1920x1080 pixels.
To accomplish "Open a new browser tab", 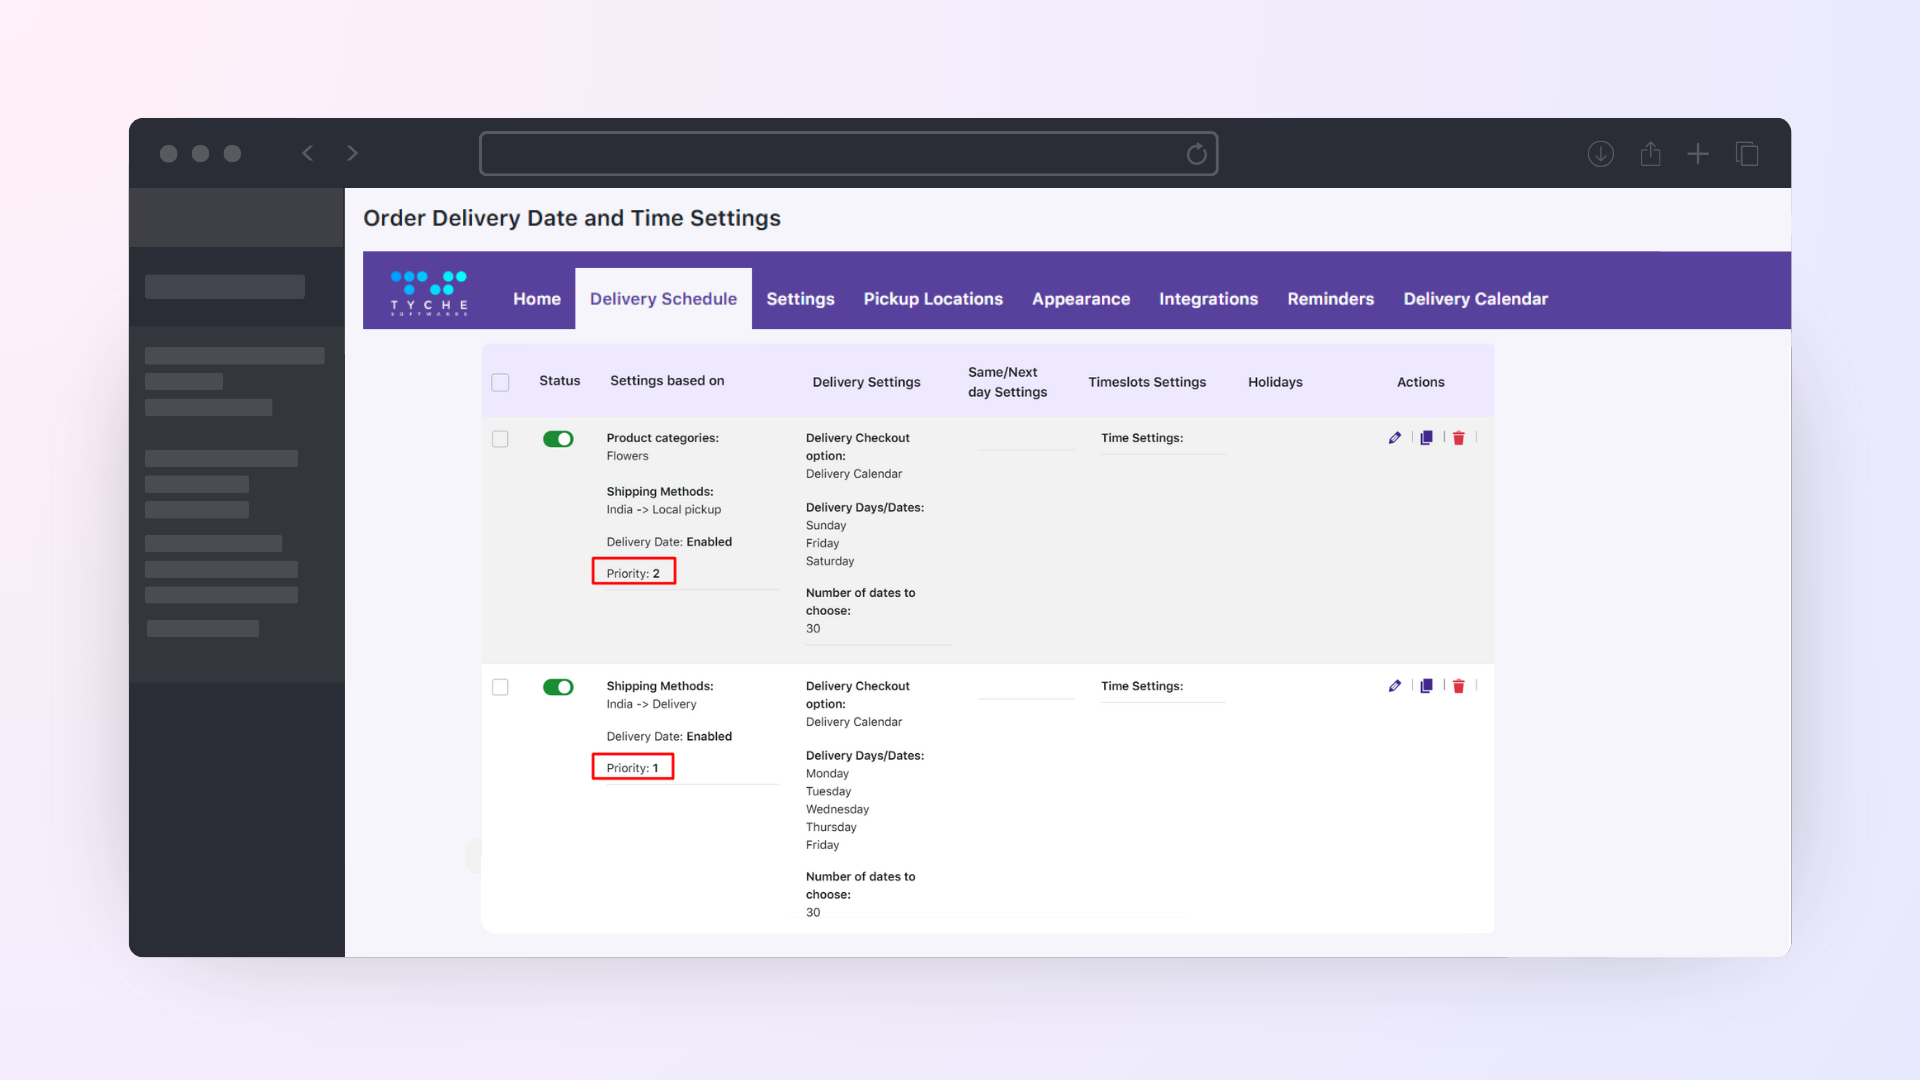I will (x=1698, y=154).
